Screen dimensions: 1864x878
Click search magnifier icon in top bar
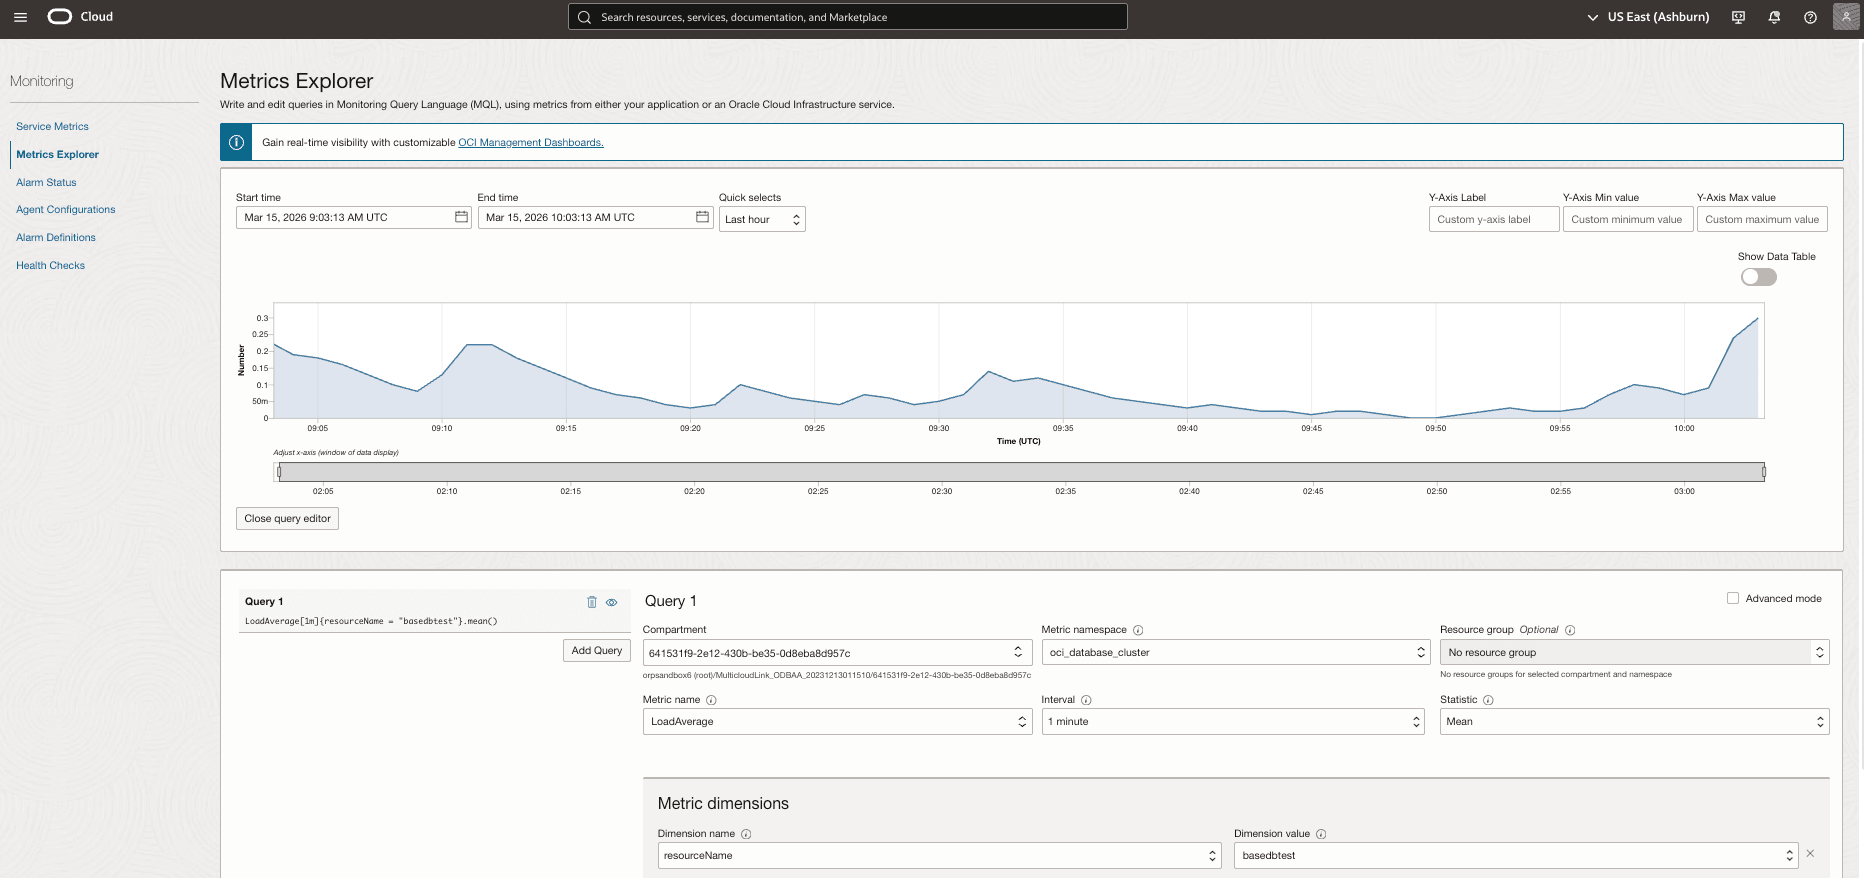584,17
